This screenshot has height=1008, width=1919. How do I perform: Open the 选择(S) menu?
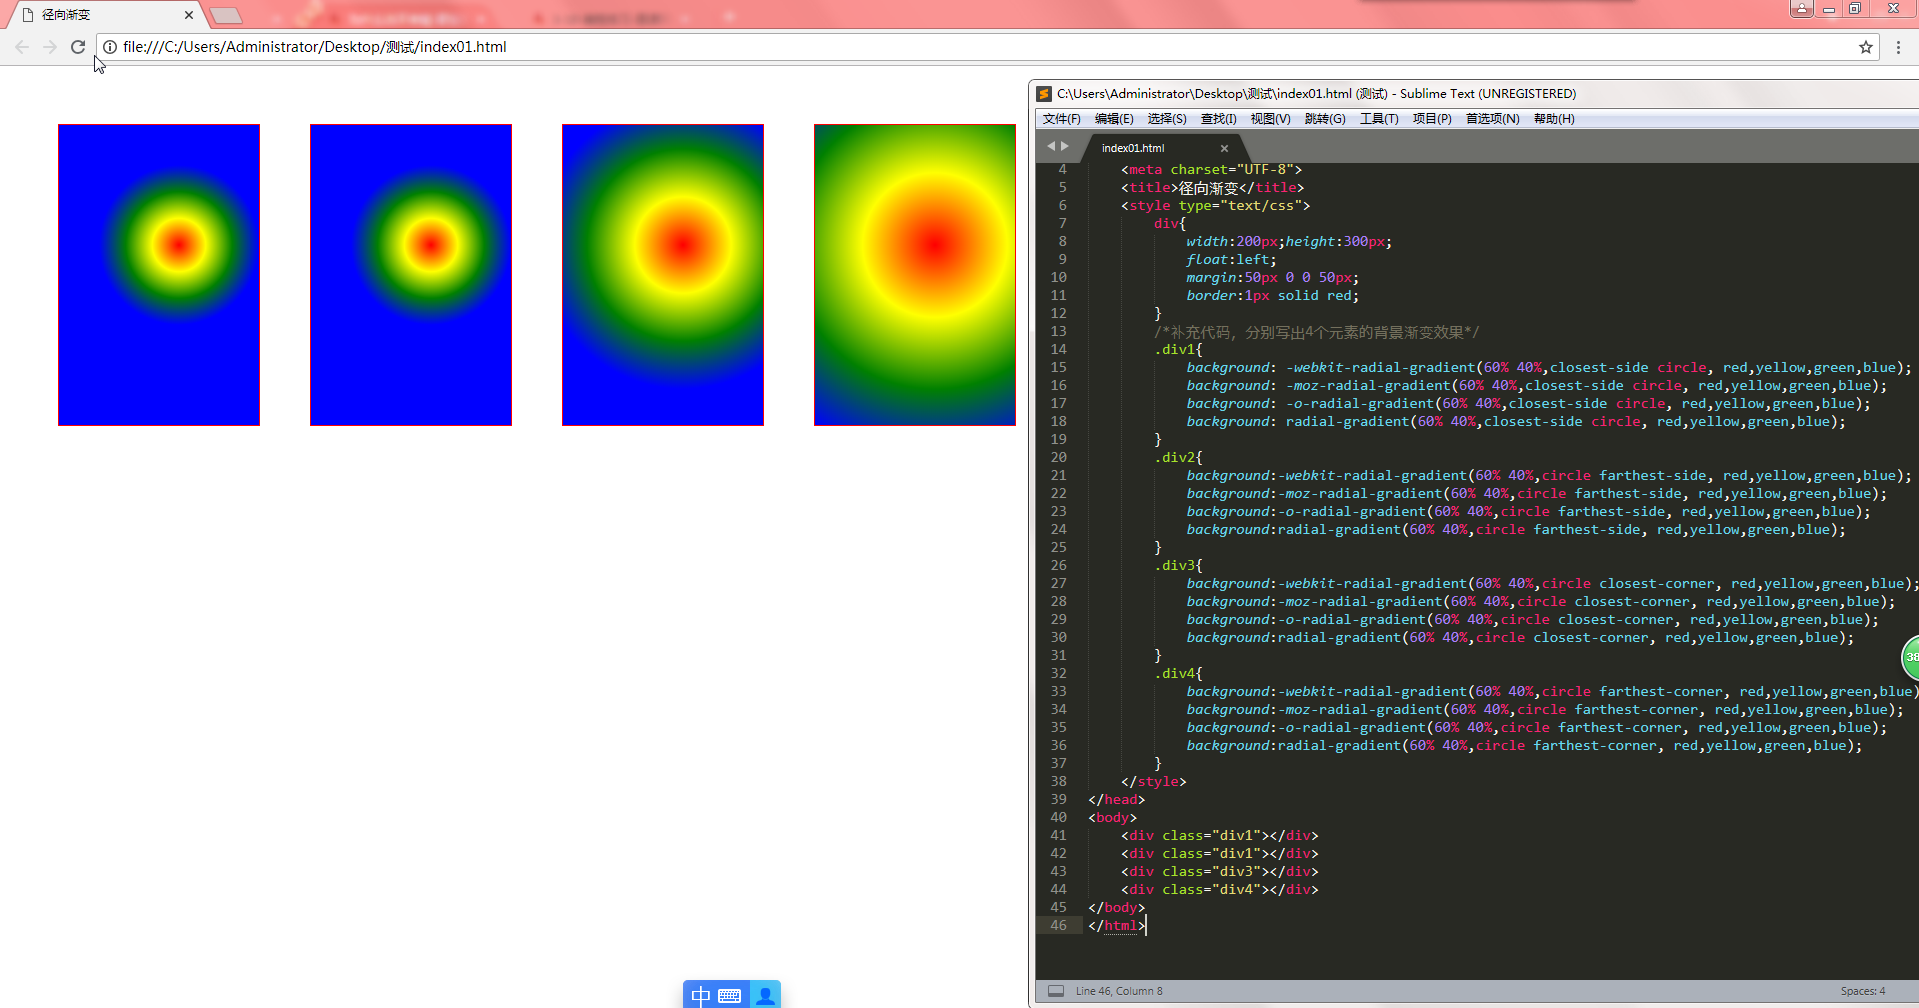pos(1167,119)
